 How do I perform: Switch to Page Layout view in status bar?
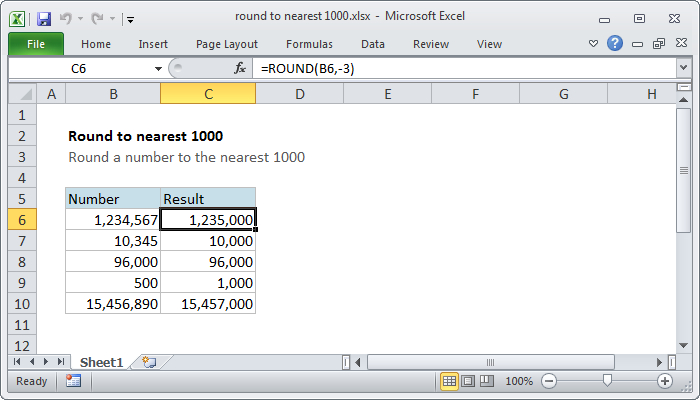point(468,381)
